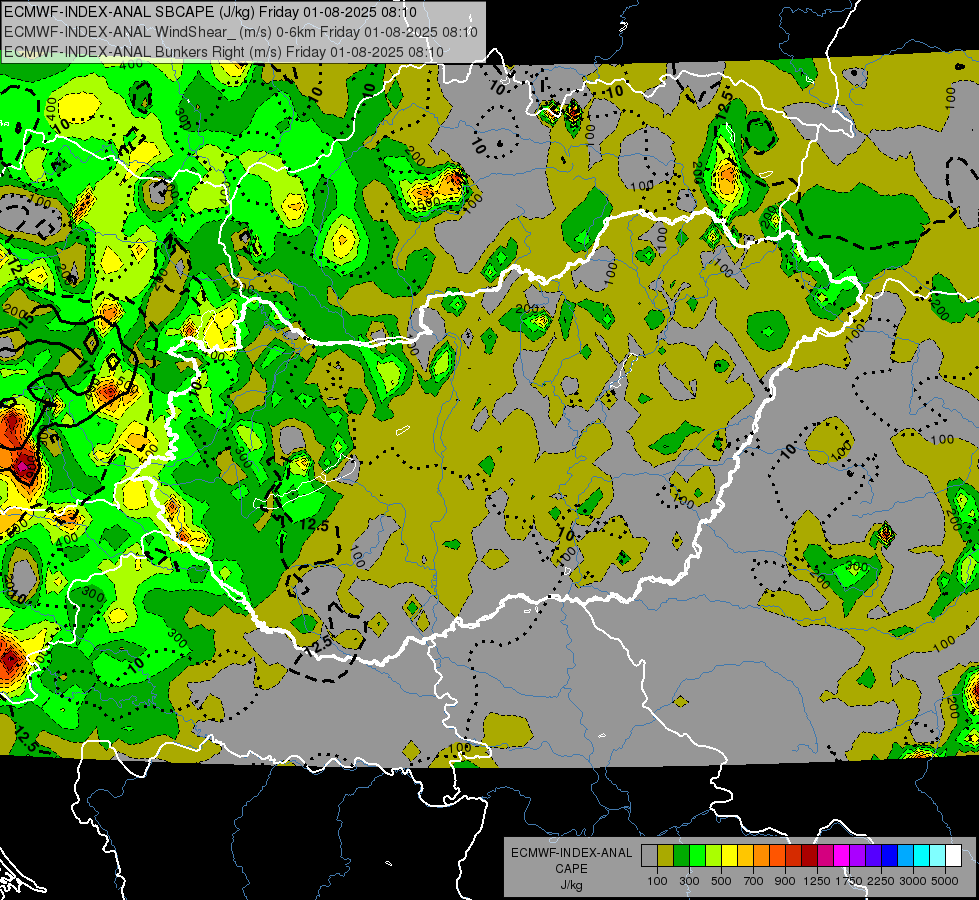Select the white swatch at legend end
Viewport: 979px width, 900px height.
click(954, 856)
